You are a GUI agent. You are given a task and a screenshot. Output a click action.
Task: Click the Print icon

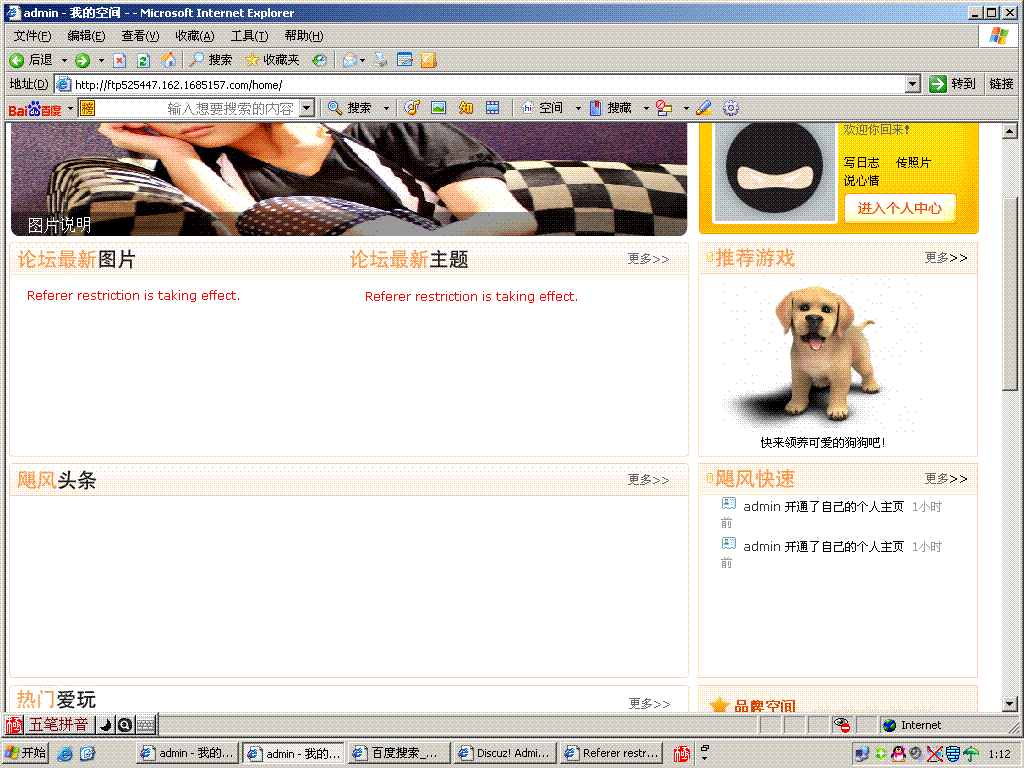381,60
